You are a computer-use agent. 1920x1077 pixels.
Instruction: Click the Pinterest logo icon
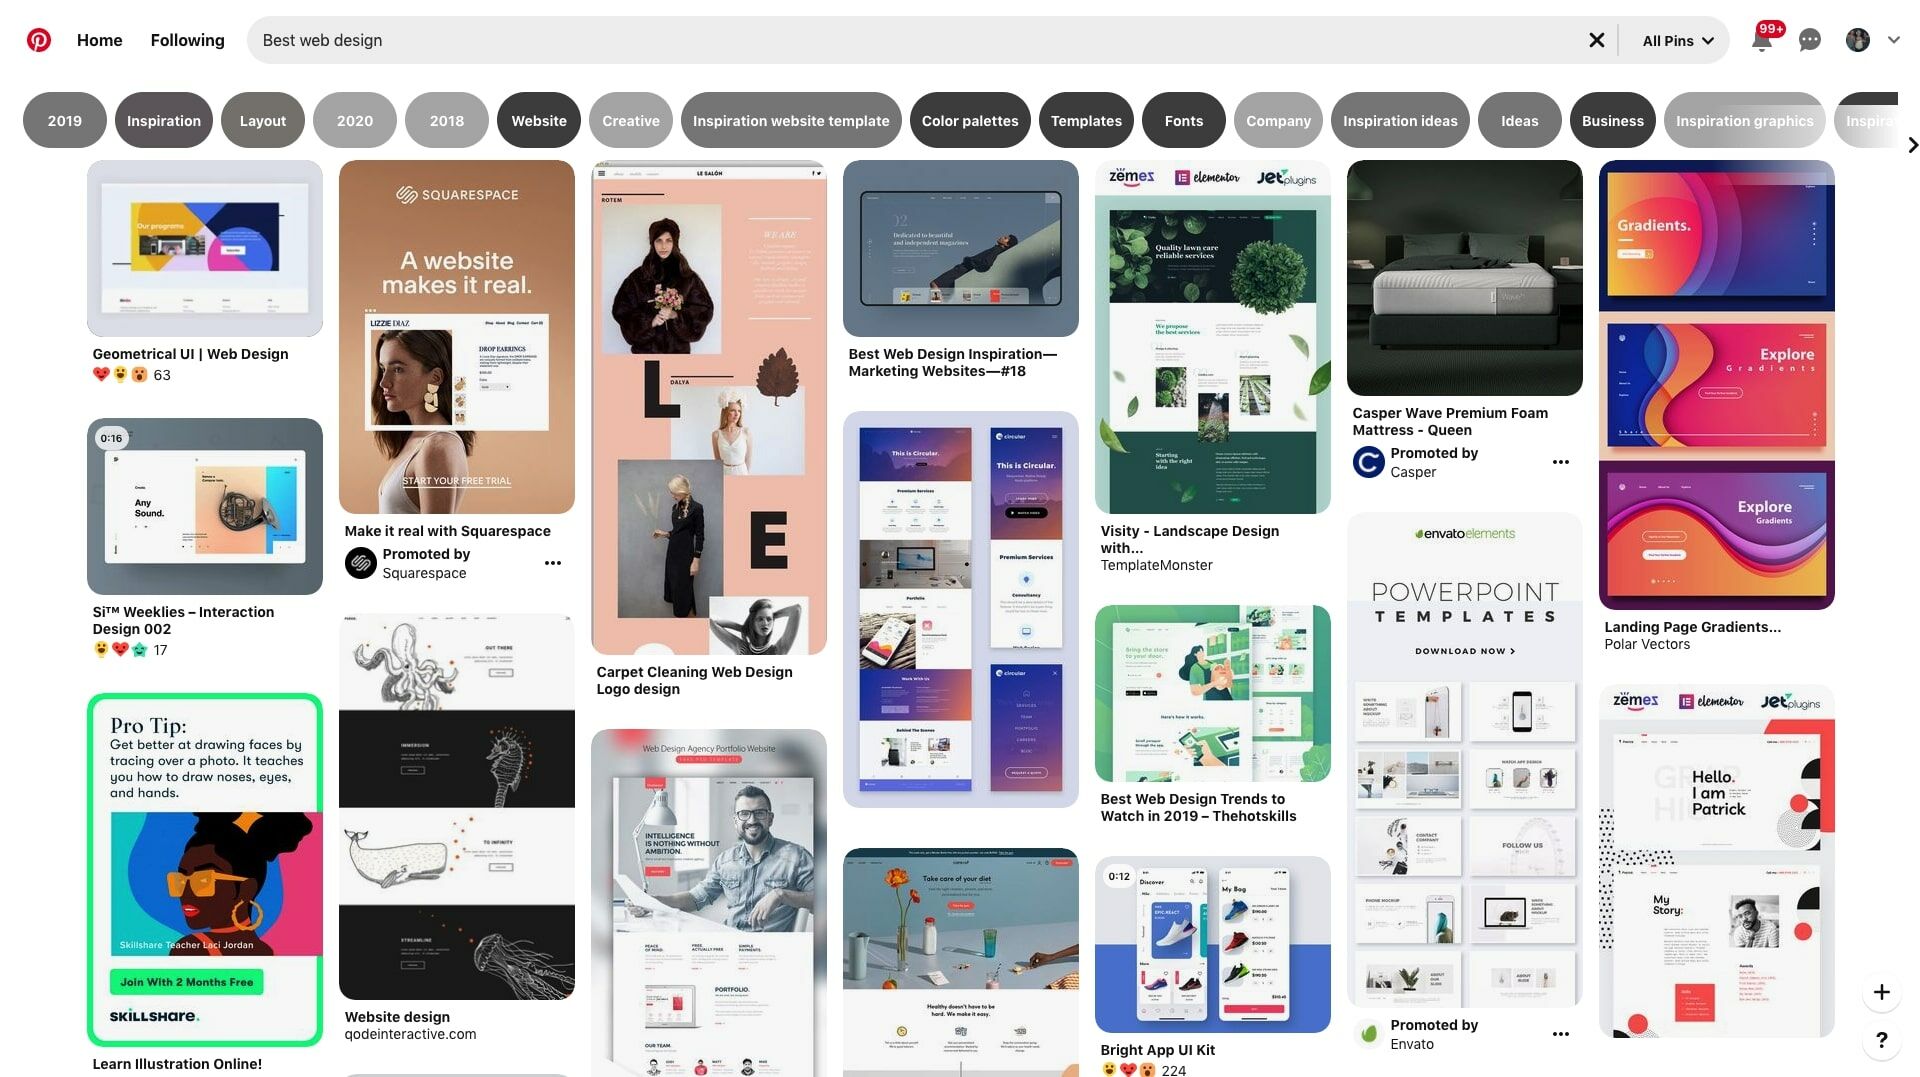point(39,40)
